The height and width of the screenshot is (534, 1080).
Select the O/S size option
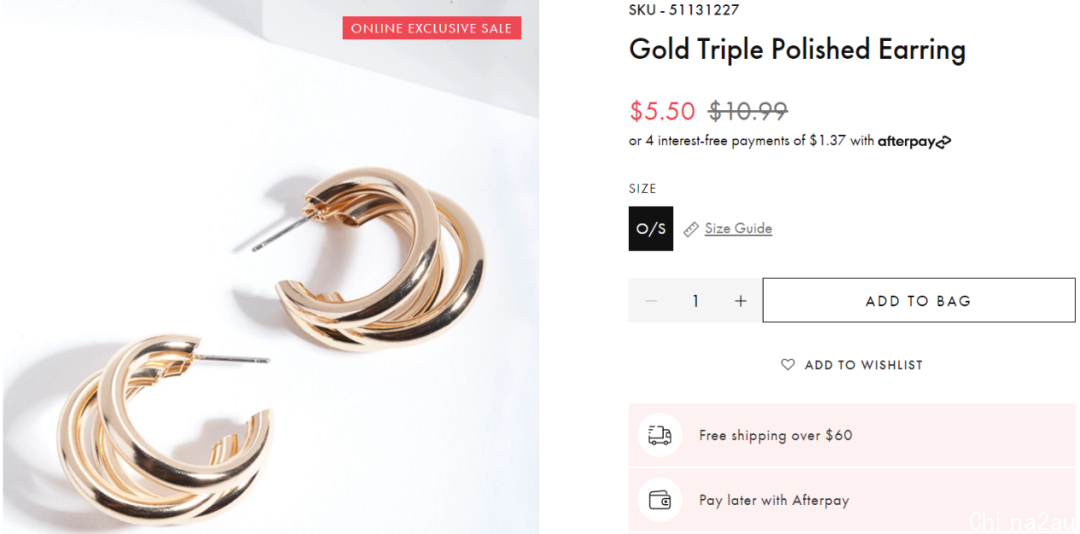point(651,229)
